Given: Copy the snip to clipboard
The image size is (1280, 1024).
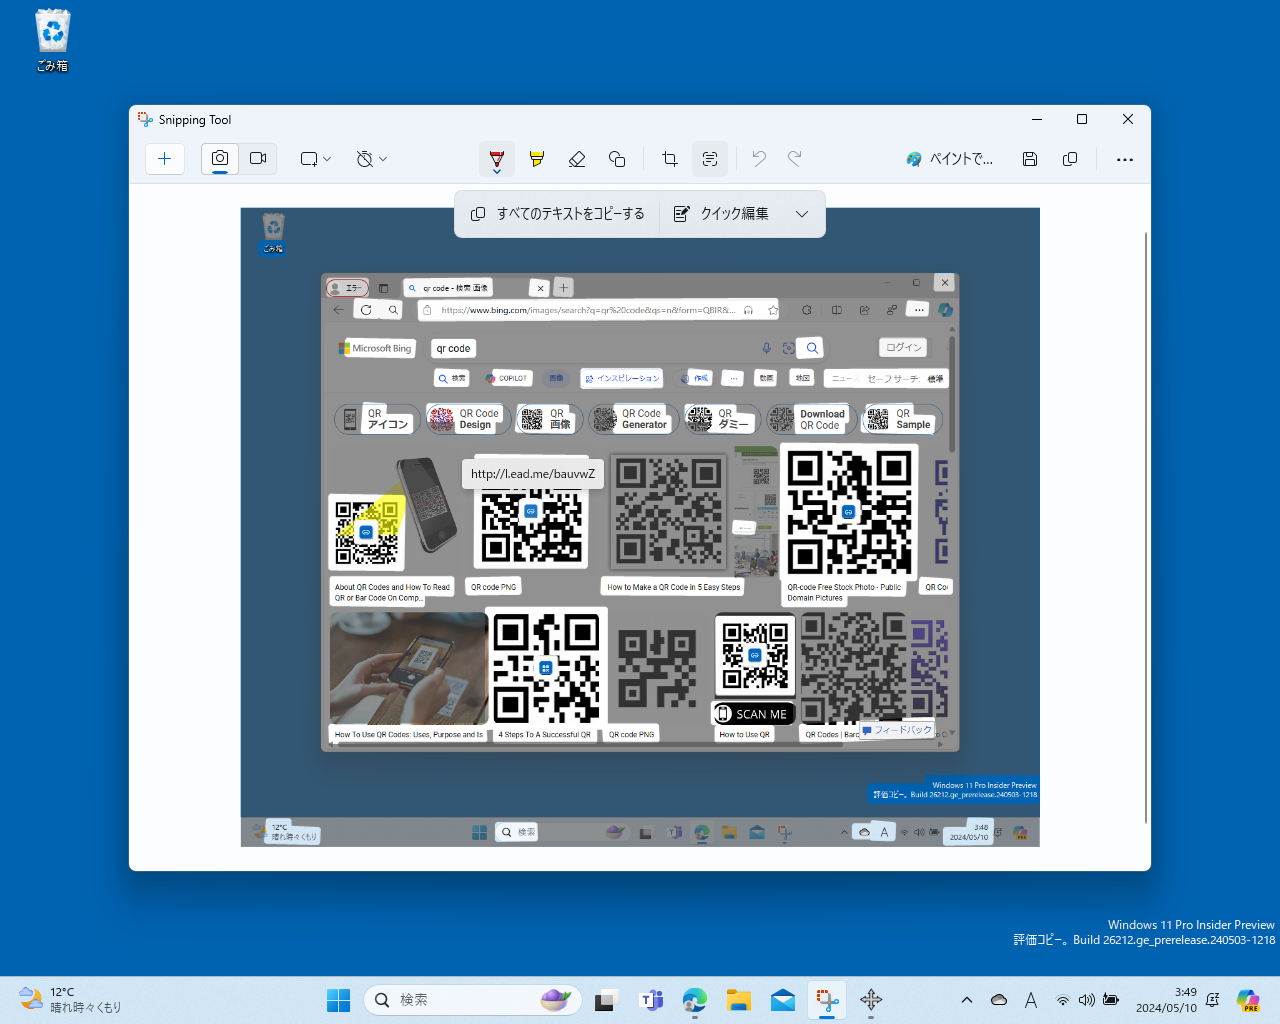Looking at the screenshot, I should coord(1070,159).
